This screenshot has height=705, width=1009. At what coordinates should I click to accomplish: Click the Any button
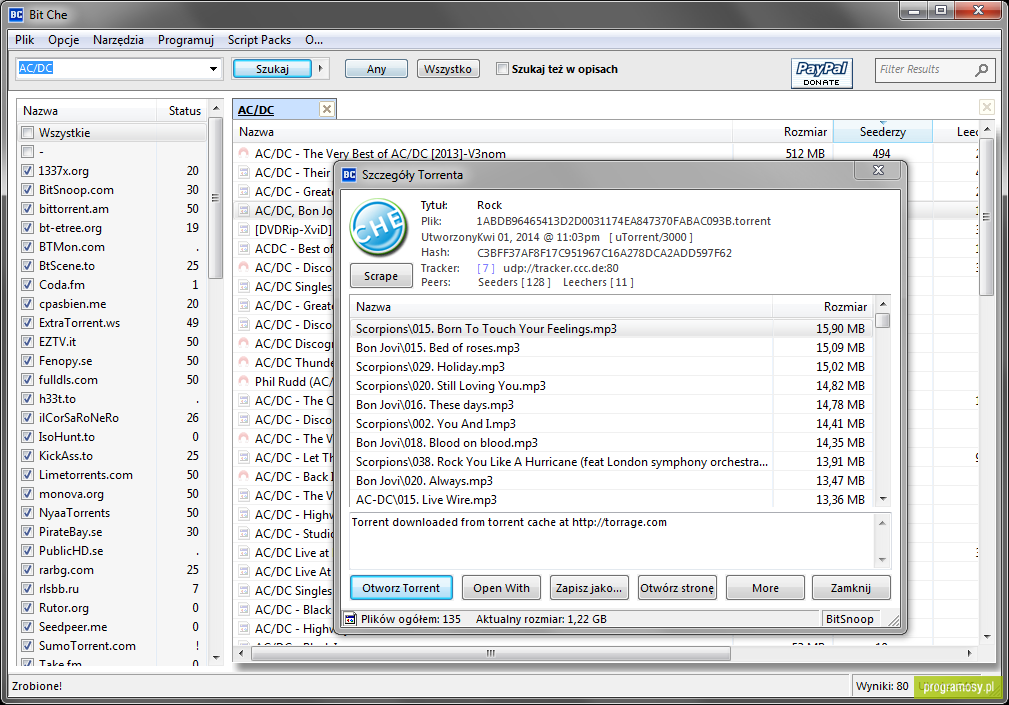pyautogui.click(x=376, y=69)
